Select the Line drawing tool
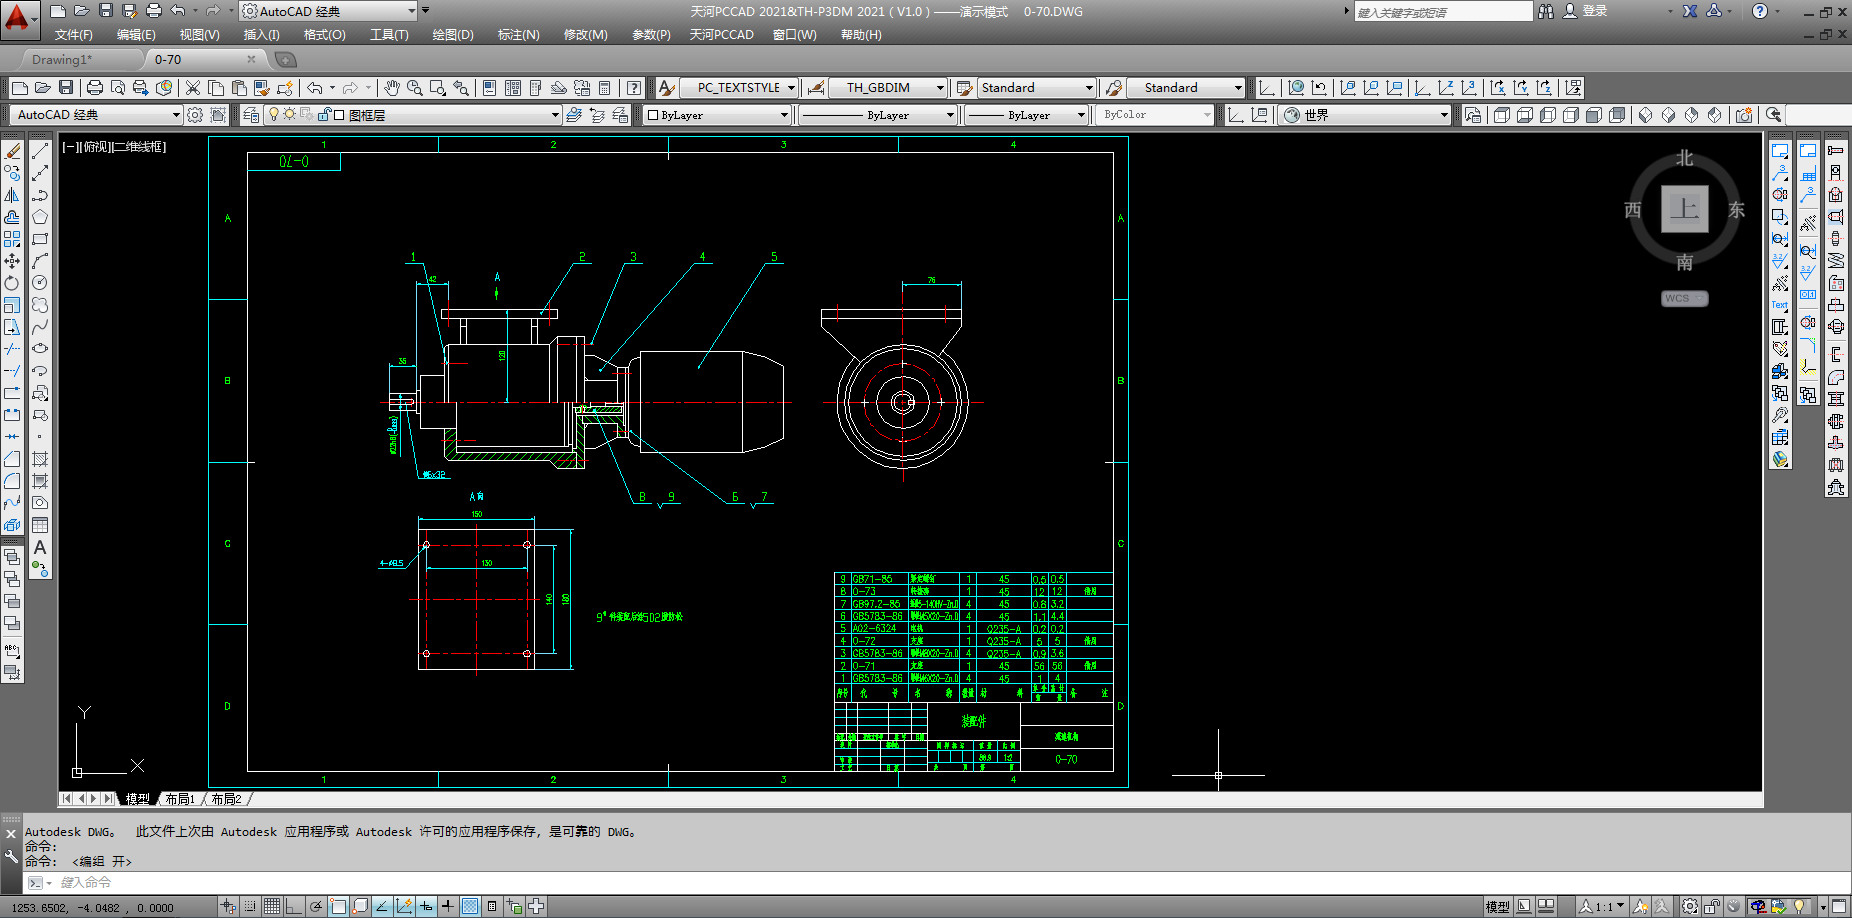 coord(40,151)
